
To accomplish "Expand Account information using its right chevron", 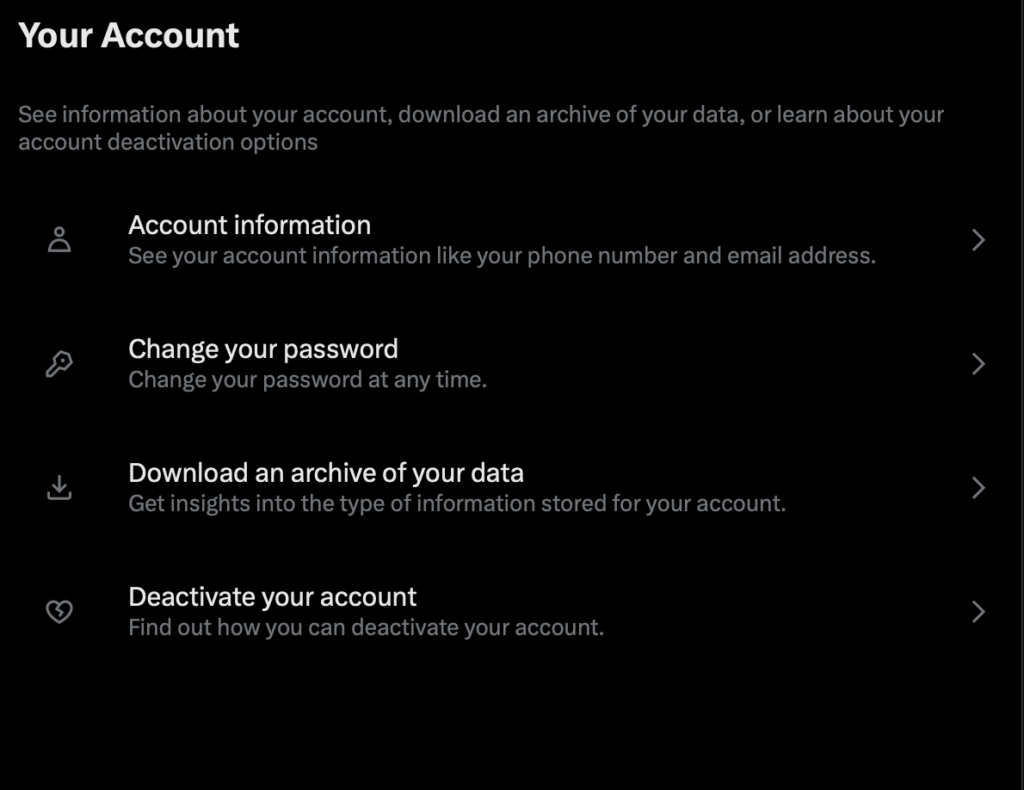I will click(978, 240).
